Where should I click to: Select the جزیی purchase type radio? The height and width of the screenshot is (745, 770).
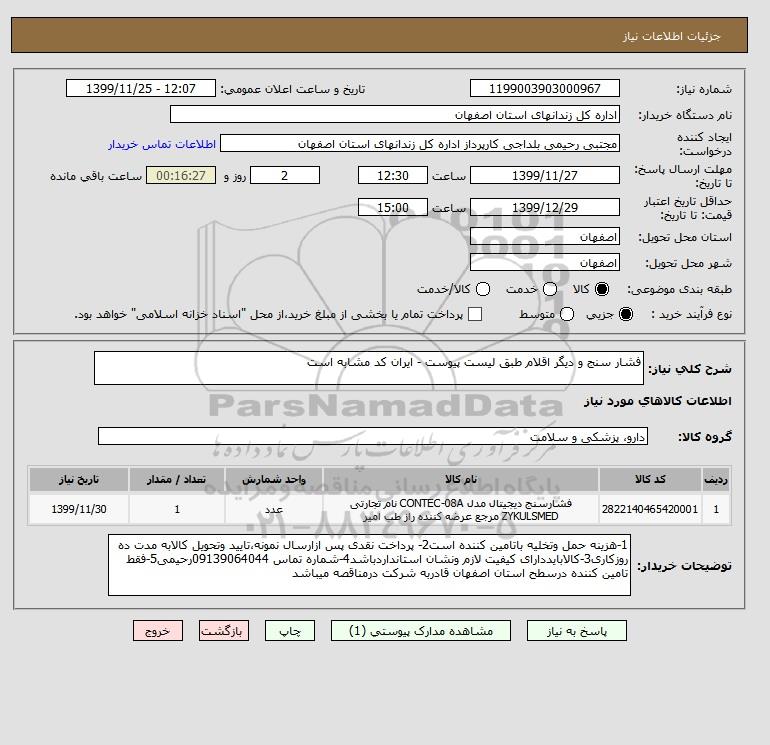pos(626,314)
